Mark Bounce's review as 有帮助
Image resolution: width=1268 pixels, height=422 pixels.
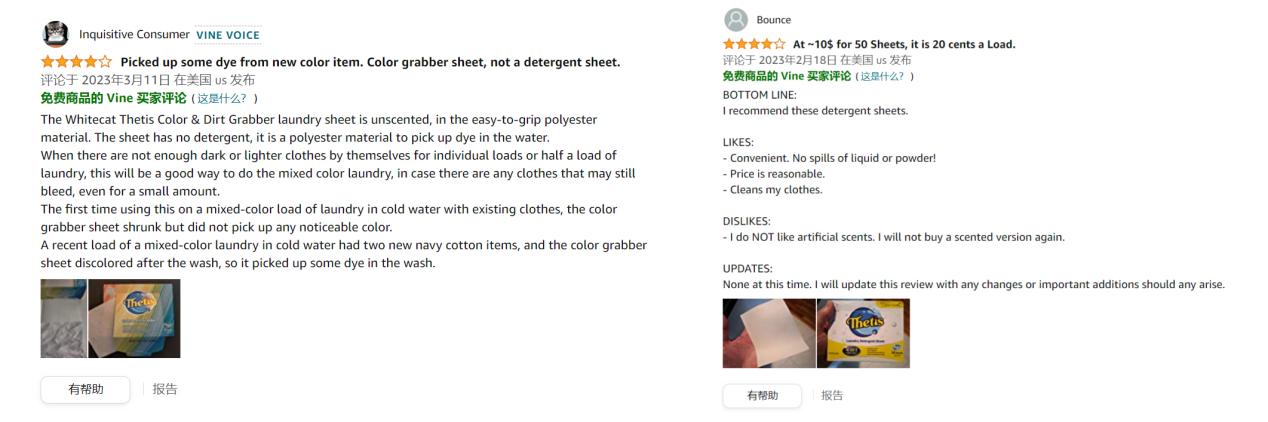click(762, 395)
